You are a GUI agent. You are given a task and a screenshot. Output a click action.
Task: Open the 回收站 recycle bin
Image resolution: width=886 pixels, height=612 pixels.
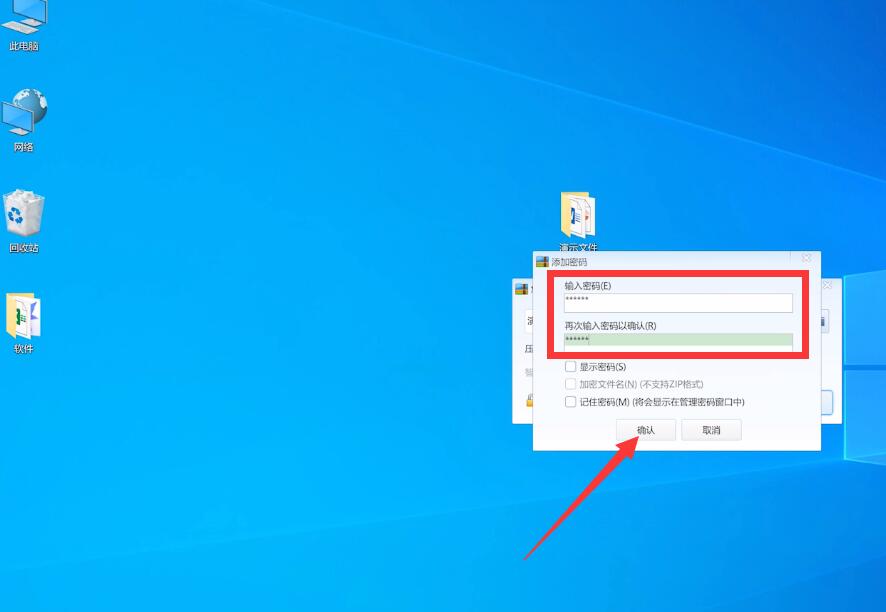click(24, 214)
